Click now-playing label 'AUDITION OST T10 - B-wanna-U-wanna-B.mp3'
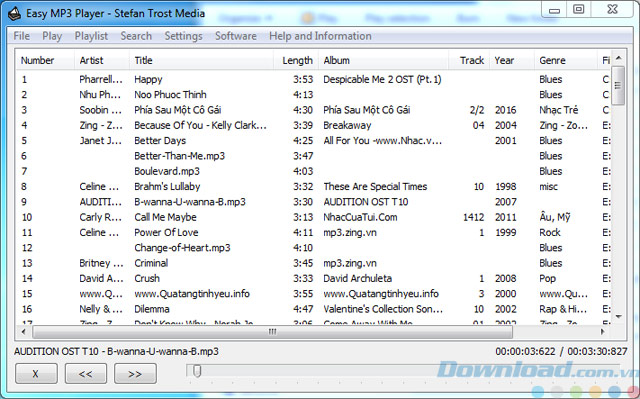 point(116,351)
